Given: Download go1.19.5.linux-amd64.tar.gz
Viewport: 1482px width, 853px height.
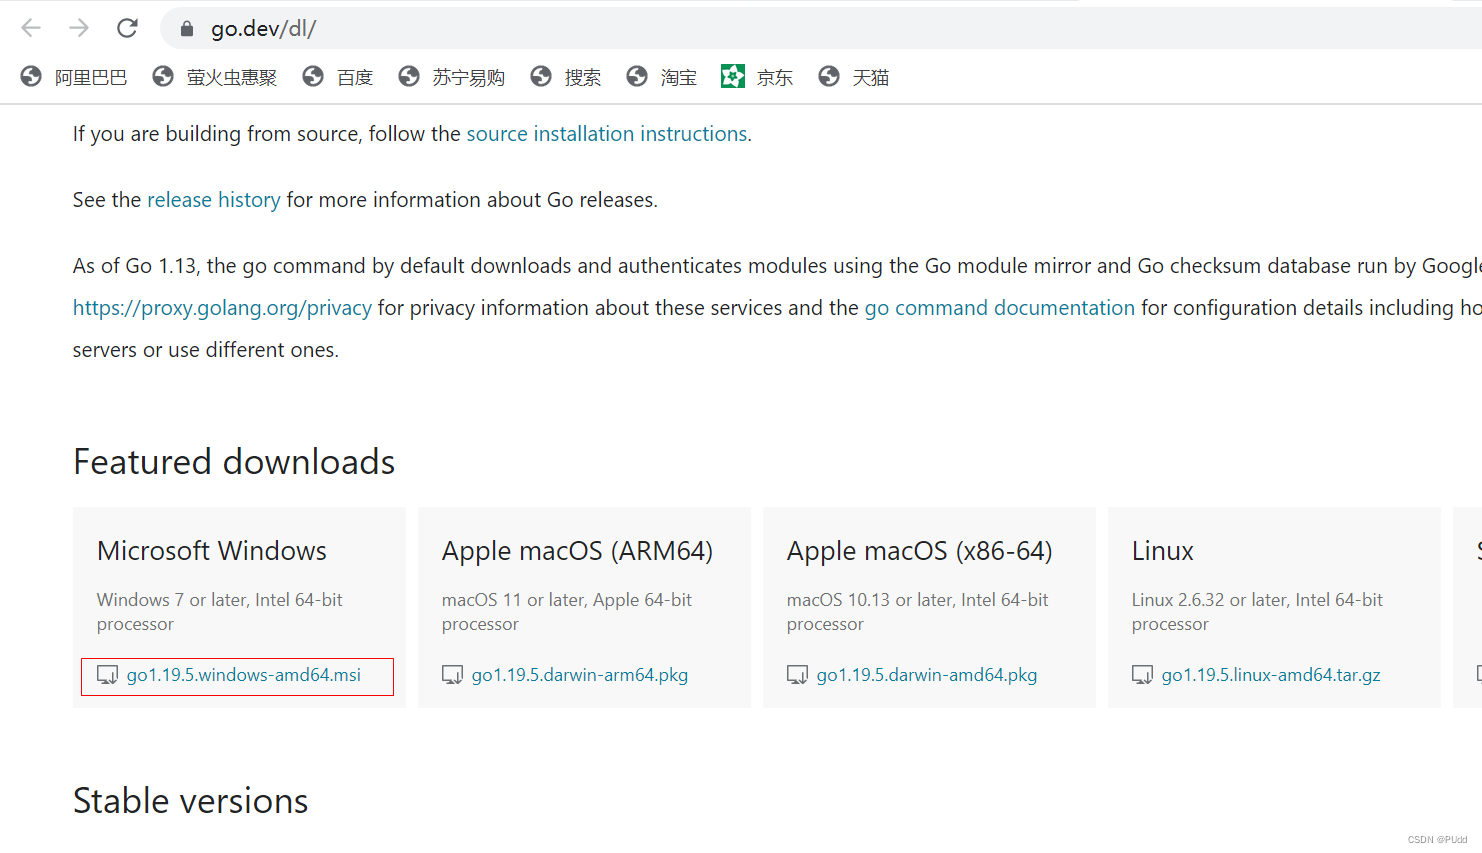Looking at the screenshot, I should (1270, 675).
